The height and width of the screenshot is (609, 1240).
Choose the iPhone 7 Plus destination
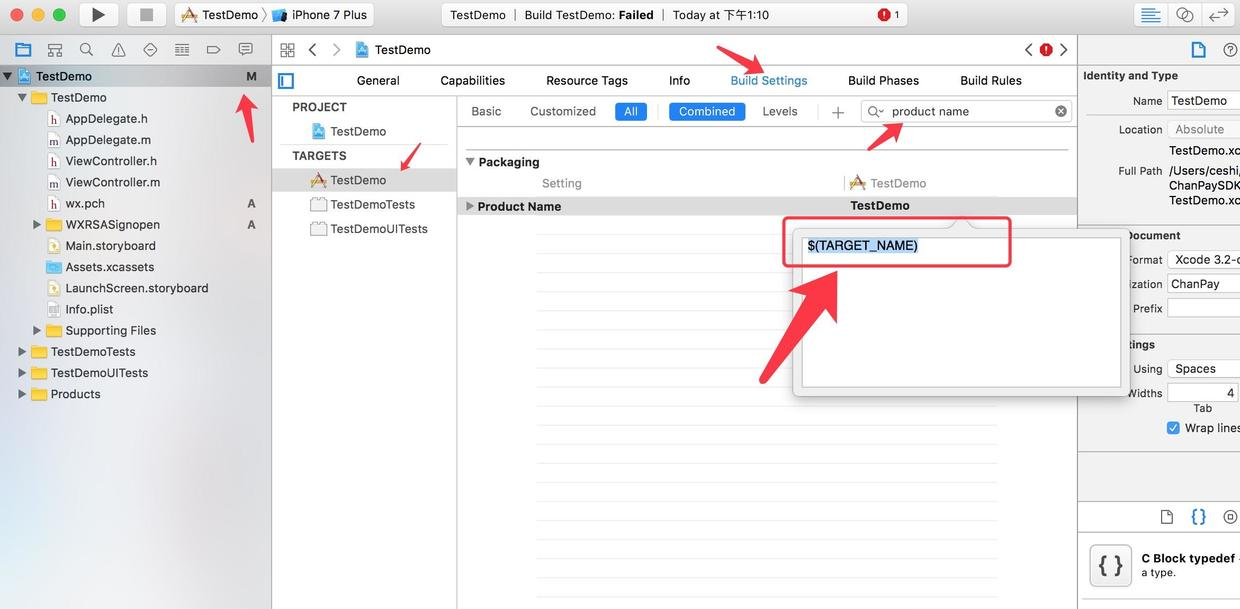point(319,15)
